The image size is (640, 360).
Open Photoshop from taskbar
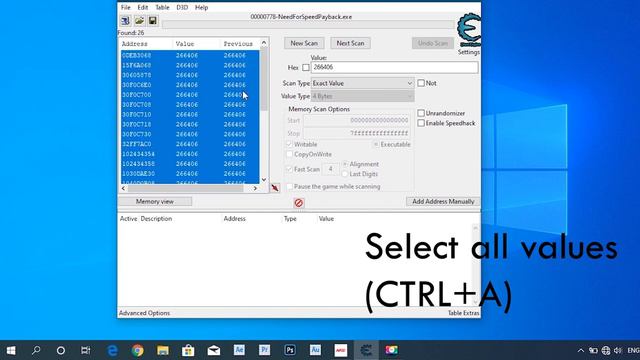(x=290, y=350)
